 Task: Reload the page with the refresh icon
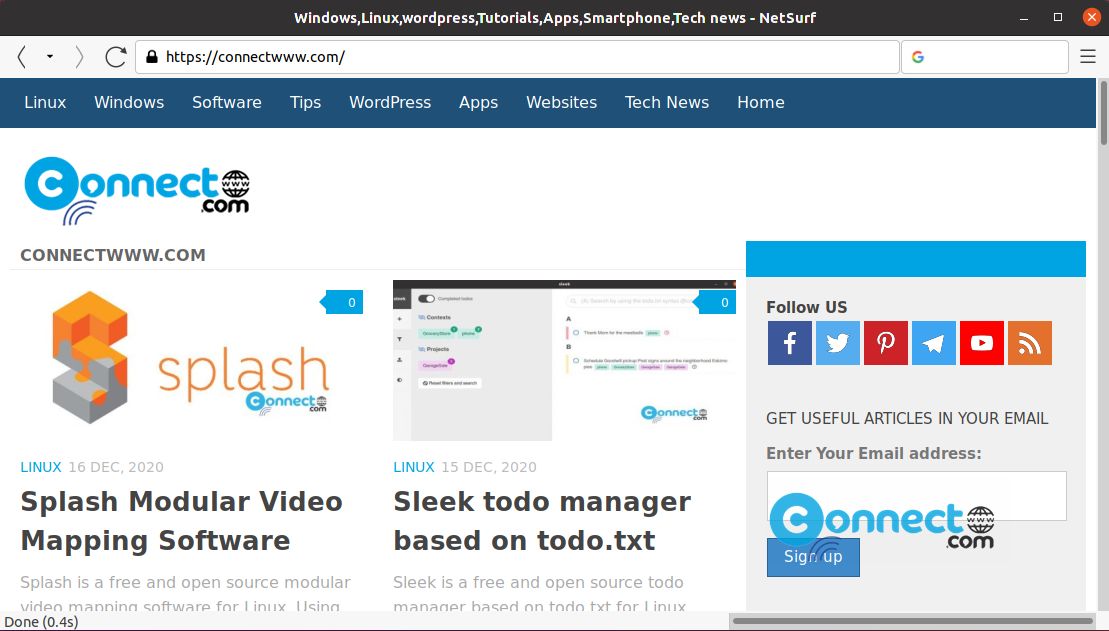click(x=115, y=57)
